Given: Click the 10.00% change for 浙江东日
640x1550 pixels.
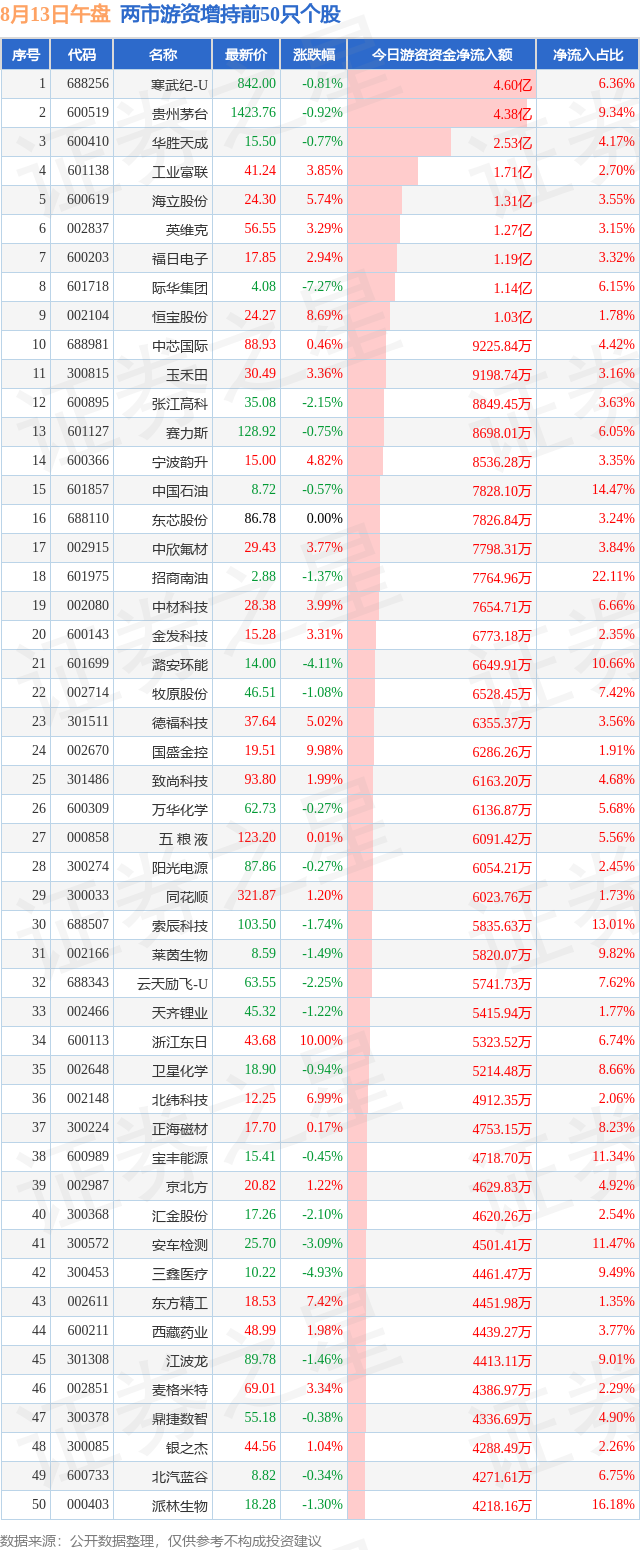Looking at the screenshot, I should (x=321, y=1041).
